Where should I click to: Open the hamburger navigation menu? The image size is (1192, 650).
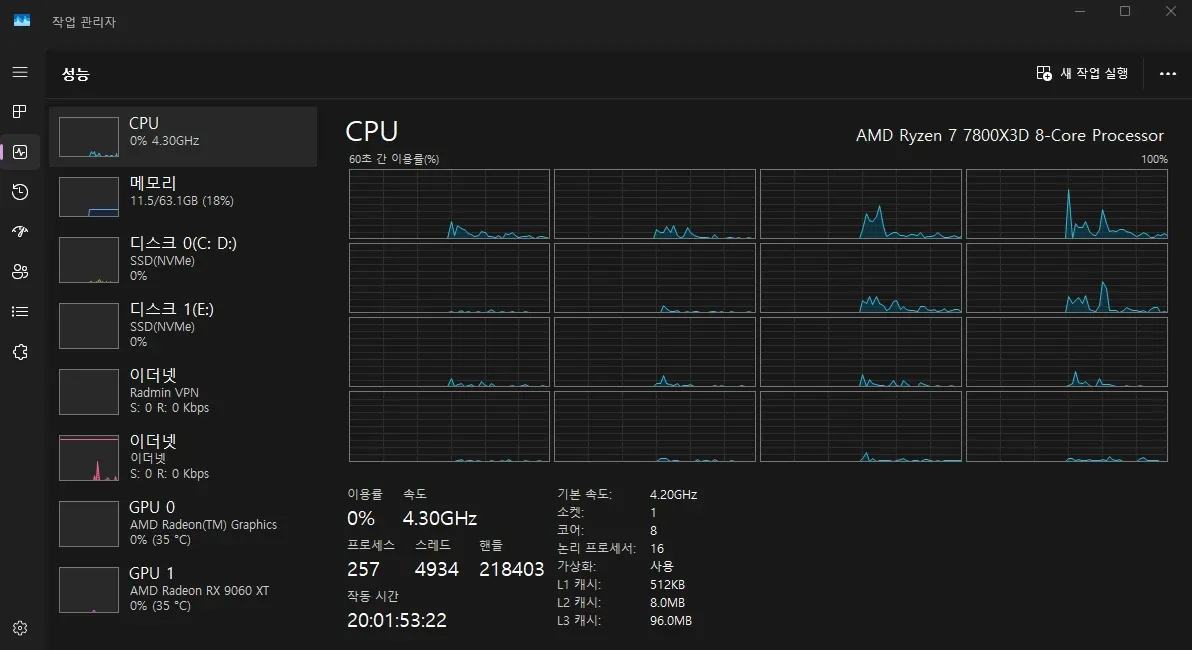click(20, 72)
